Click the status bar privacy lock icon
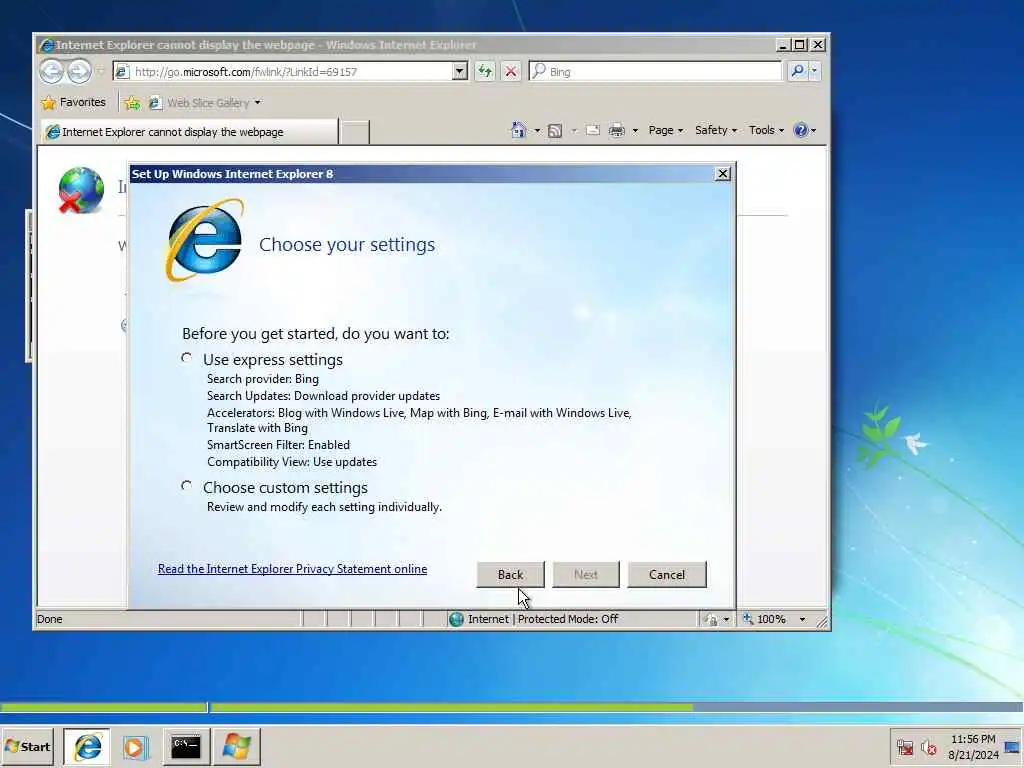This screenshot has height=768, width=1024. click(711, 620)
